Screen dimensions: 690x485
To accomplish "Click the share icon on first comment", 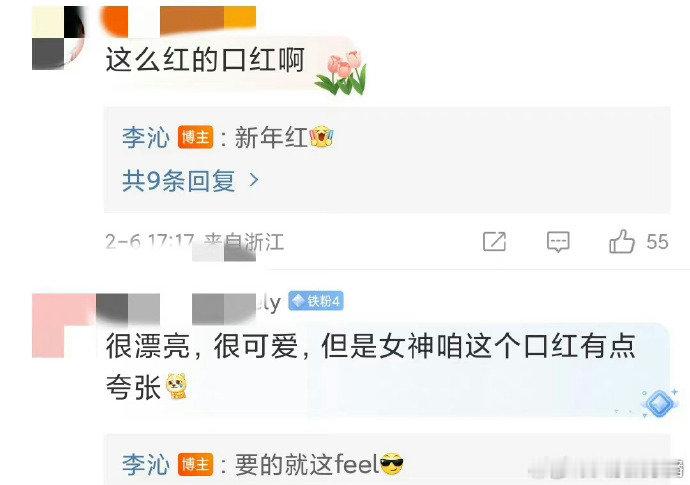I will pyautogui.click(x=495, y=242).
